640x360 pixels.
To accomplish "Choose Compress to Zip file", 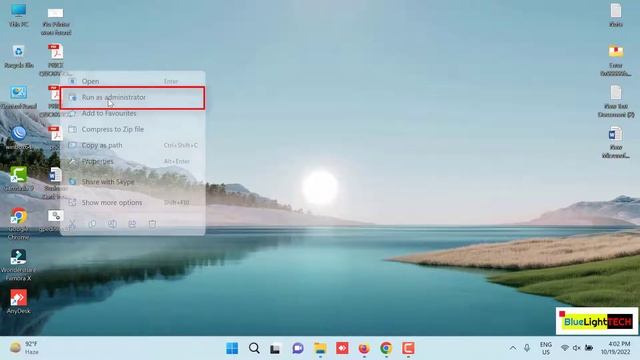I will tap(133, 129).
